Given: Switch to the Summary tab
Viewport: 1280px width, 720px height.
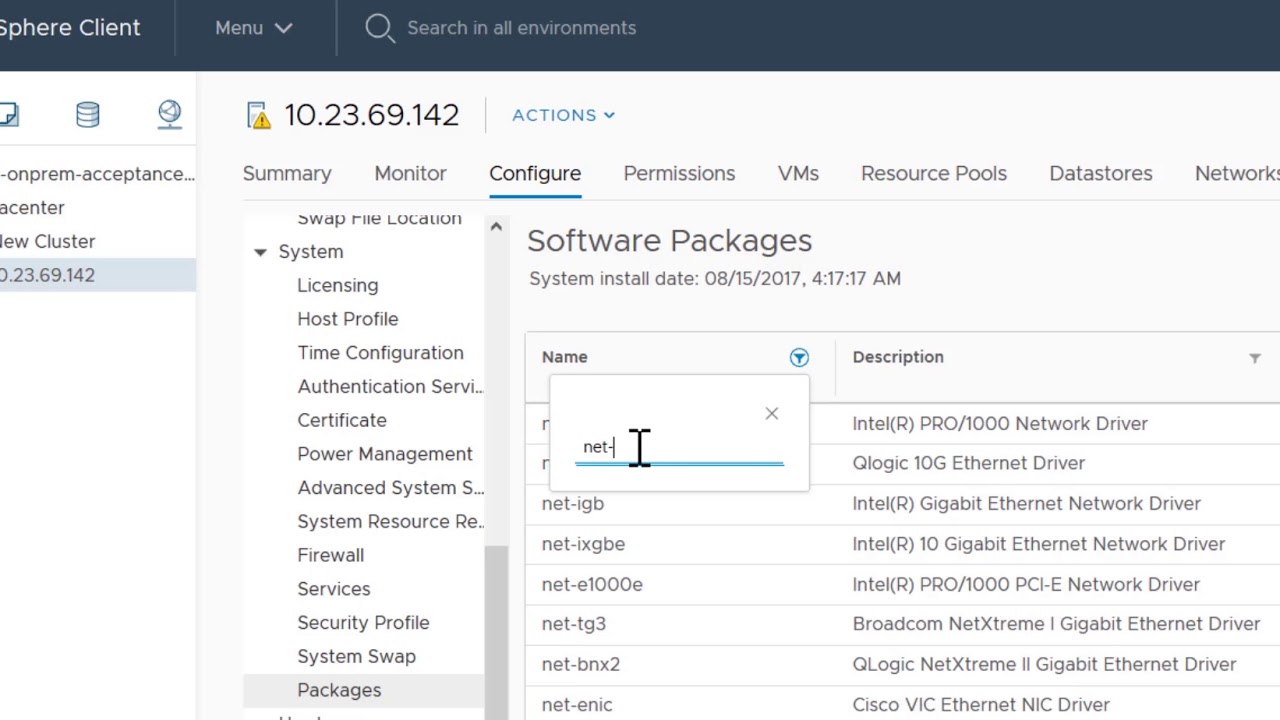Looking at the screenshot, I should click(x=287, y=174).
